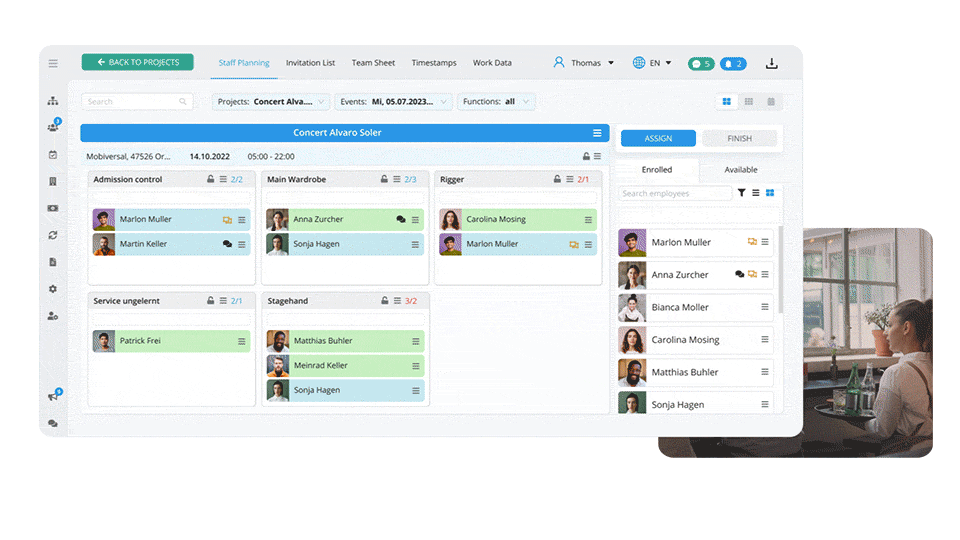960x540 pixels.
Task: Open the hamburger menu on Concert Alvaro Soler bar
Action: (597, 133)
